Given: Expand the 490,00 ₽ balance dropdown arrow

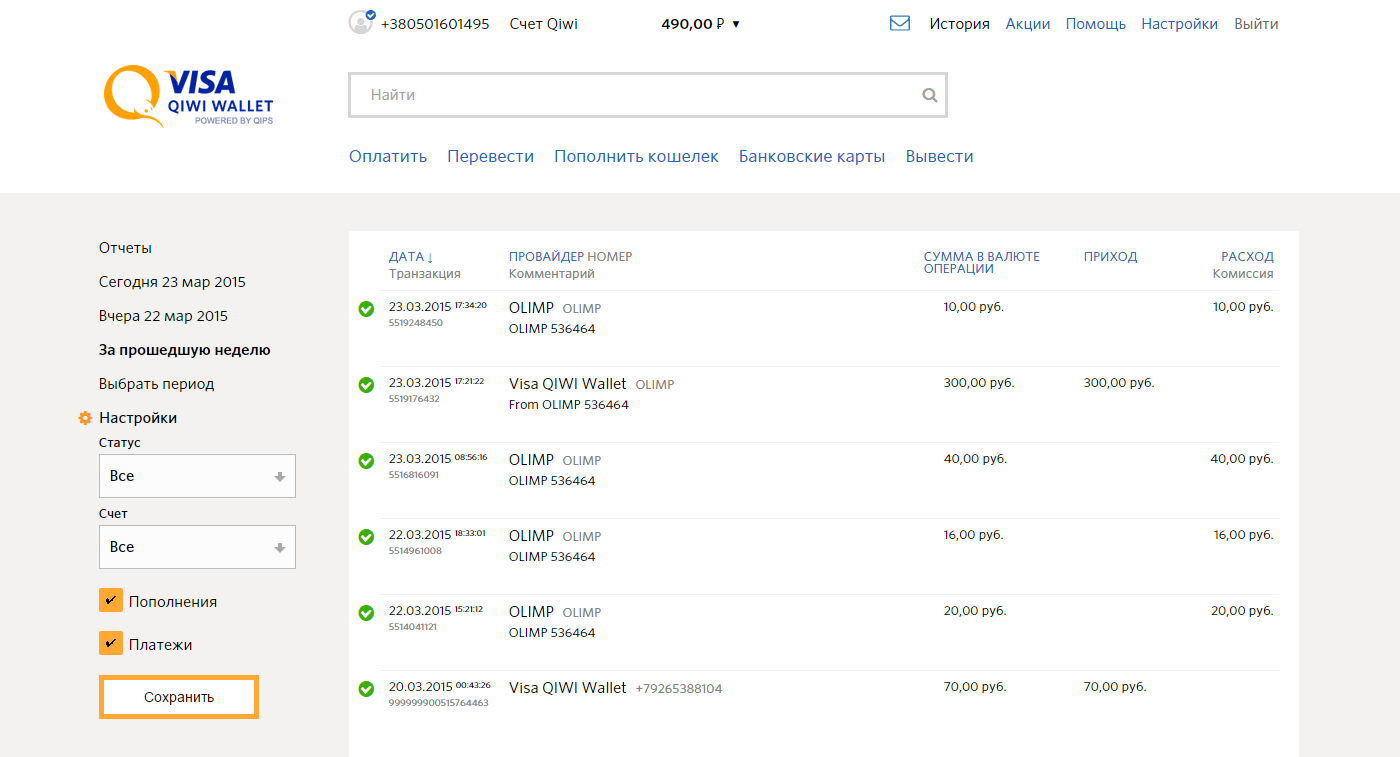Looking at the screenshot, I should 736,24.
